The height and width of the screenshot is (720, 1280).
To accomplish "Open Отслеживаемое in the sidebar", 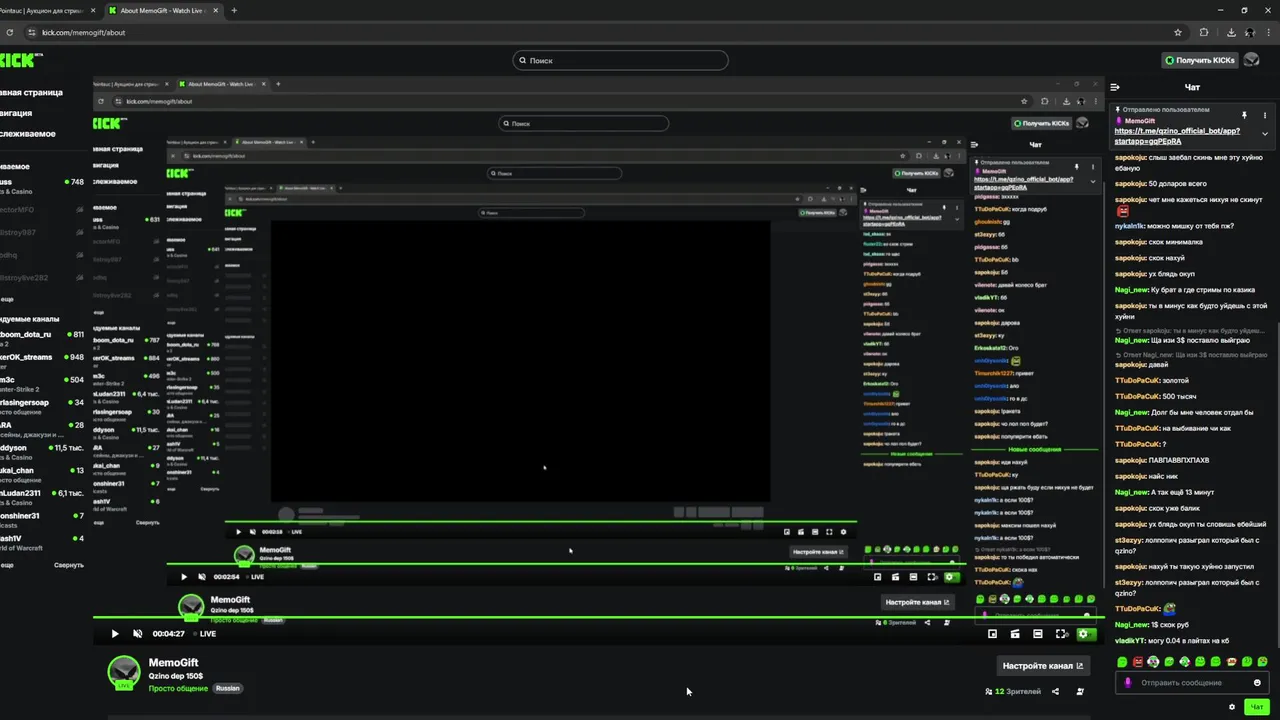I will click(28, 133).
